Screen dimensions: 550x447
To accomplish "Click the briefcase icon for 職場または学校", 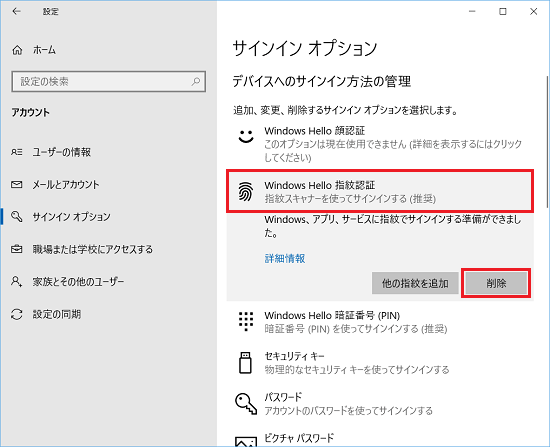I will 16,249.
